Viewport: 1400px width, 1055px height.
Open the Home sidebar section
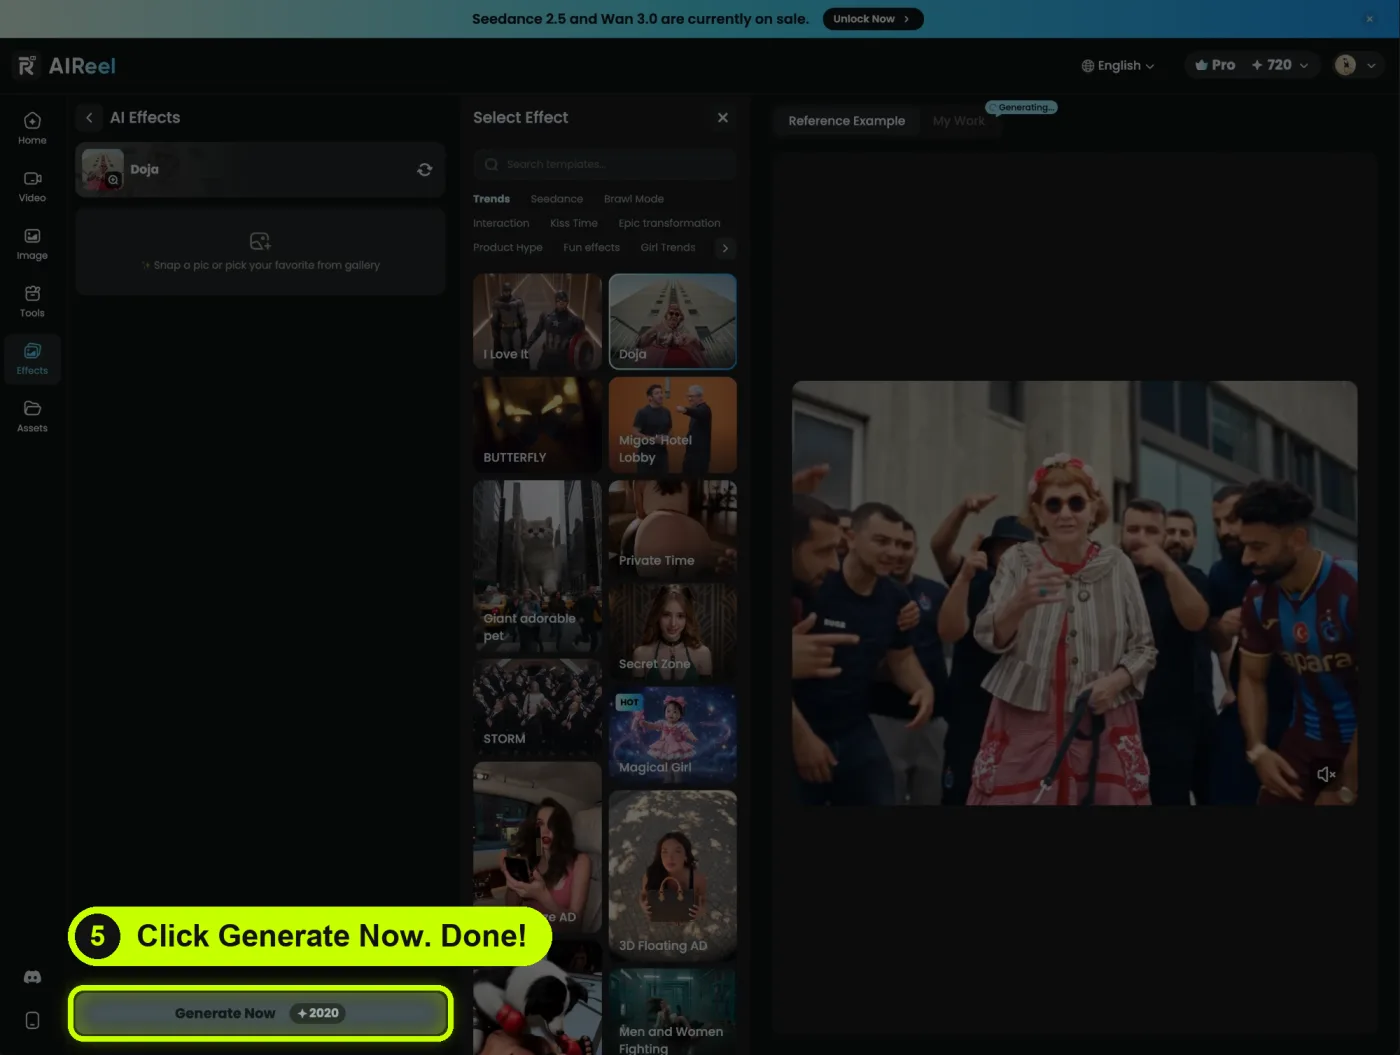tap(32, 129)
